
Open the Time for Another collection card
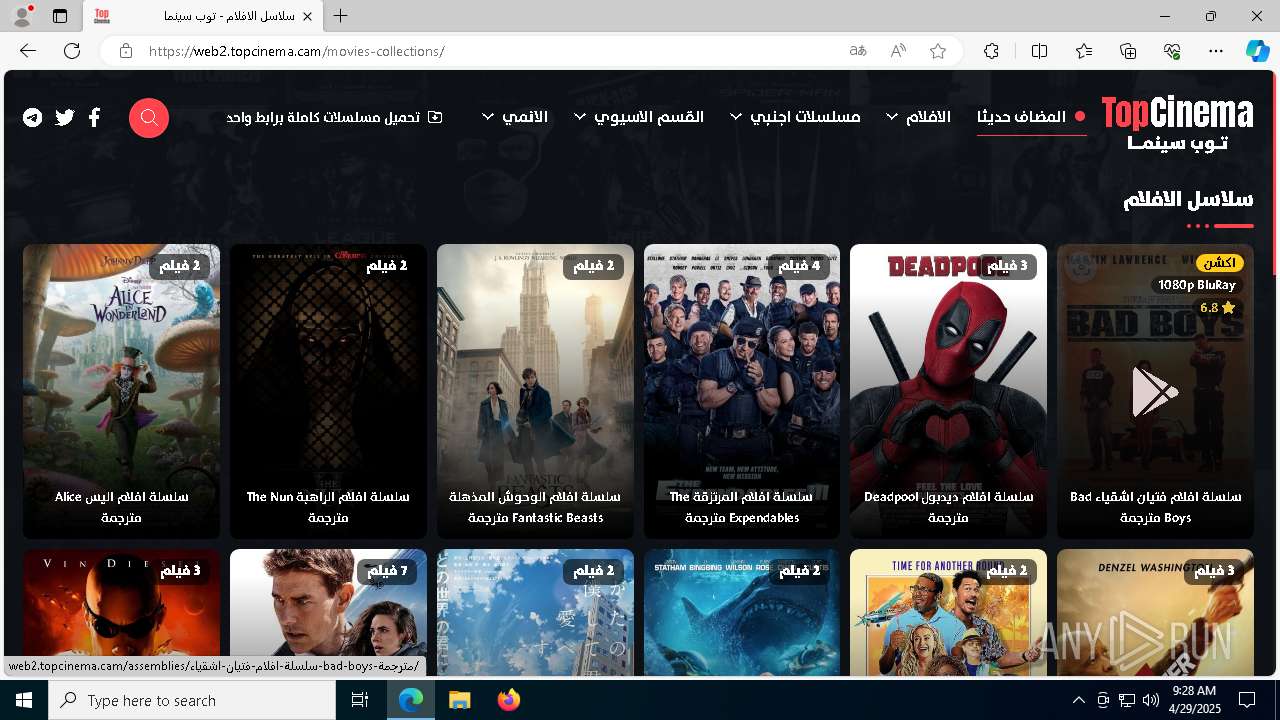click(x=948, y=612)
